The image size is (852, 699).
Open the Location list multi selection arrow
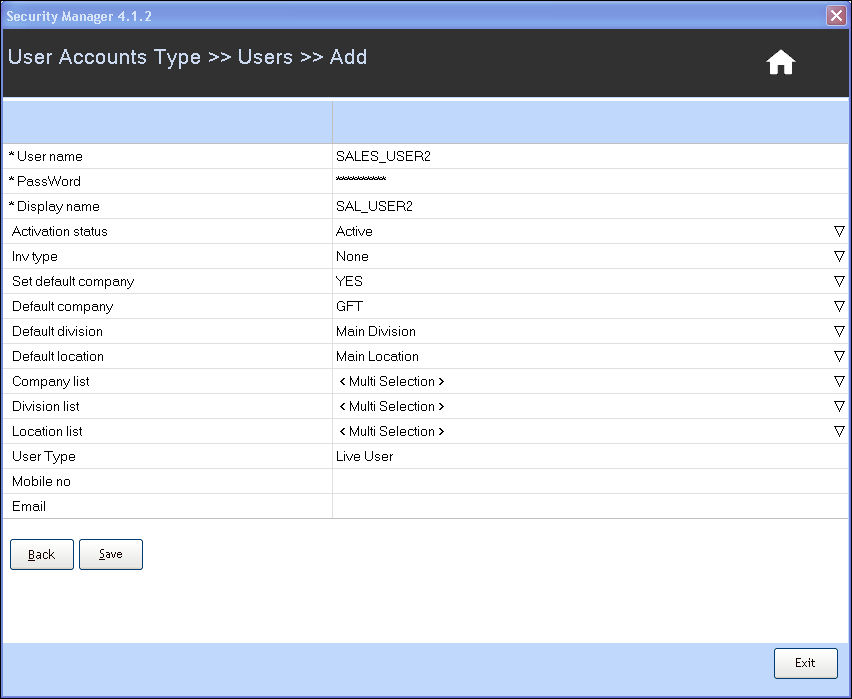pyautogui.click(x=839, y=432)
